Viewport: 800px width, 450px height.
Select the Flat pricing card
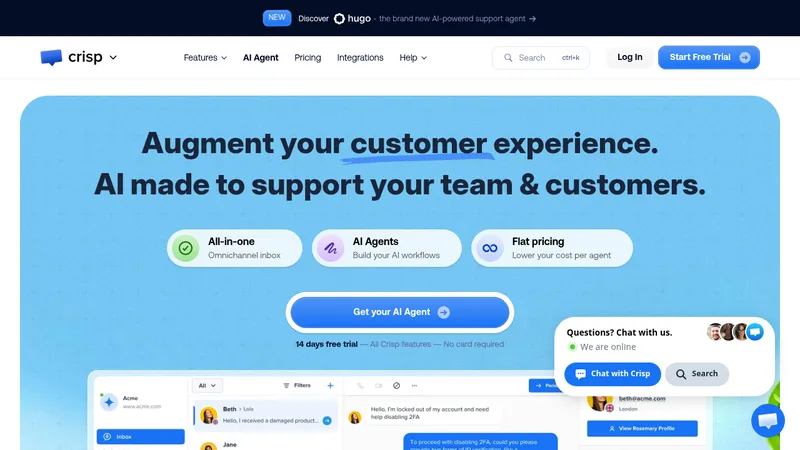coord(552,248)
